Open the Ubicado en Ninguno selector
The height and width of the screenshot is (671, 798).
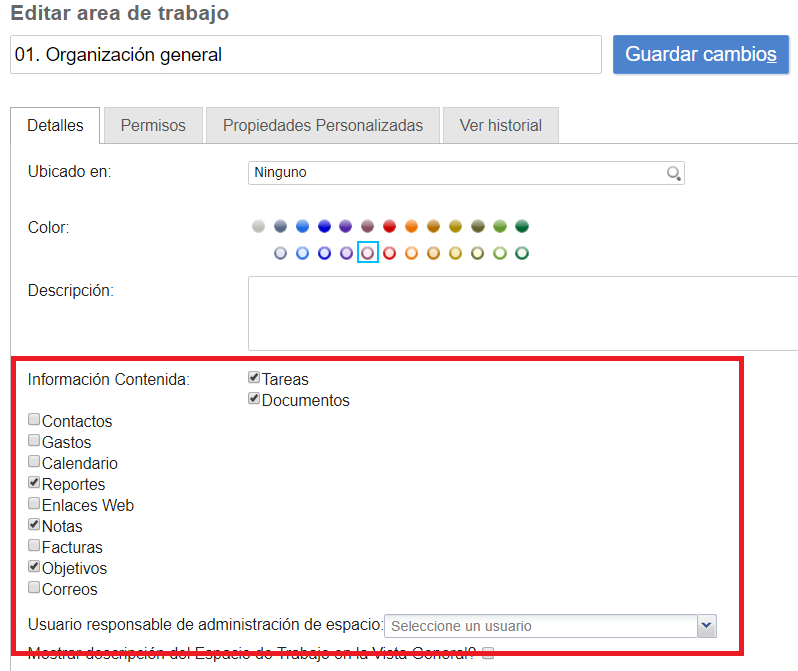point(458,173)
